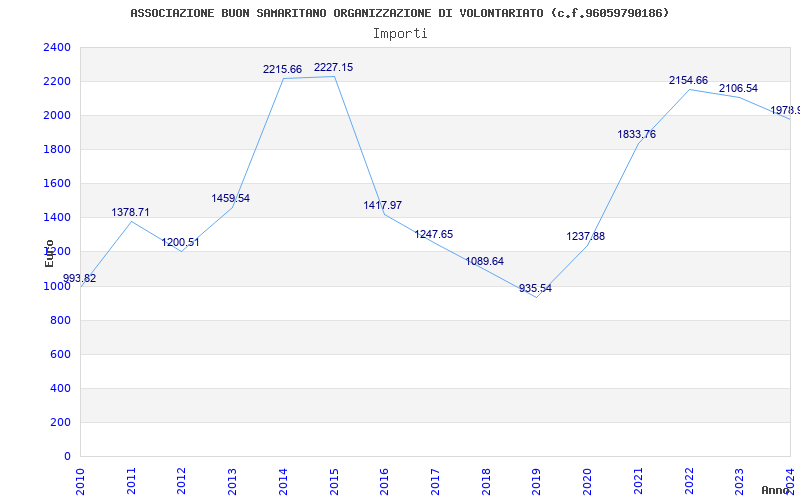
Task: Click x-axis year 2015
Action: [x=334, y=481]
